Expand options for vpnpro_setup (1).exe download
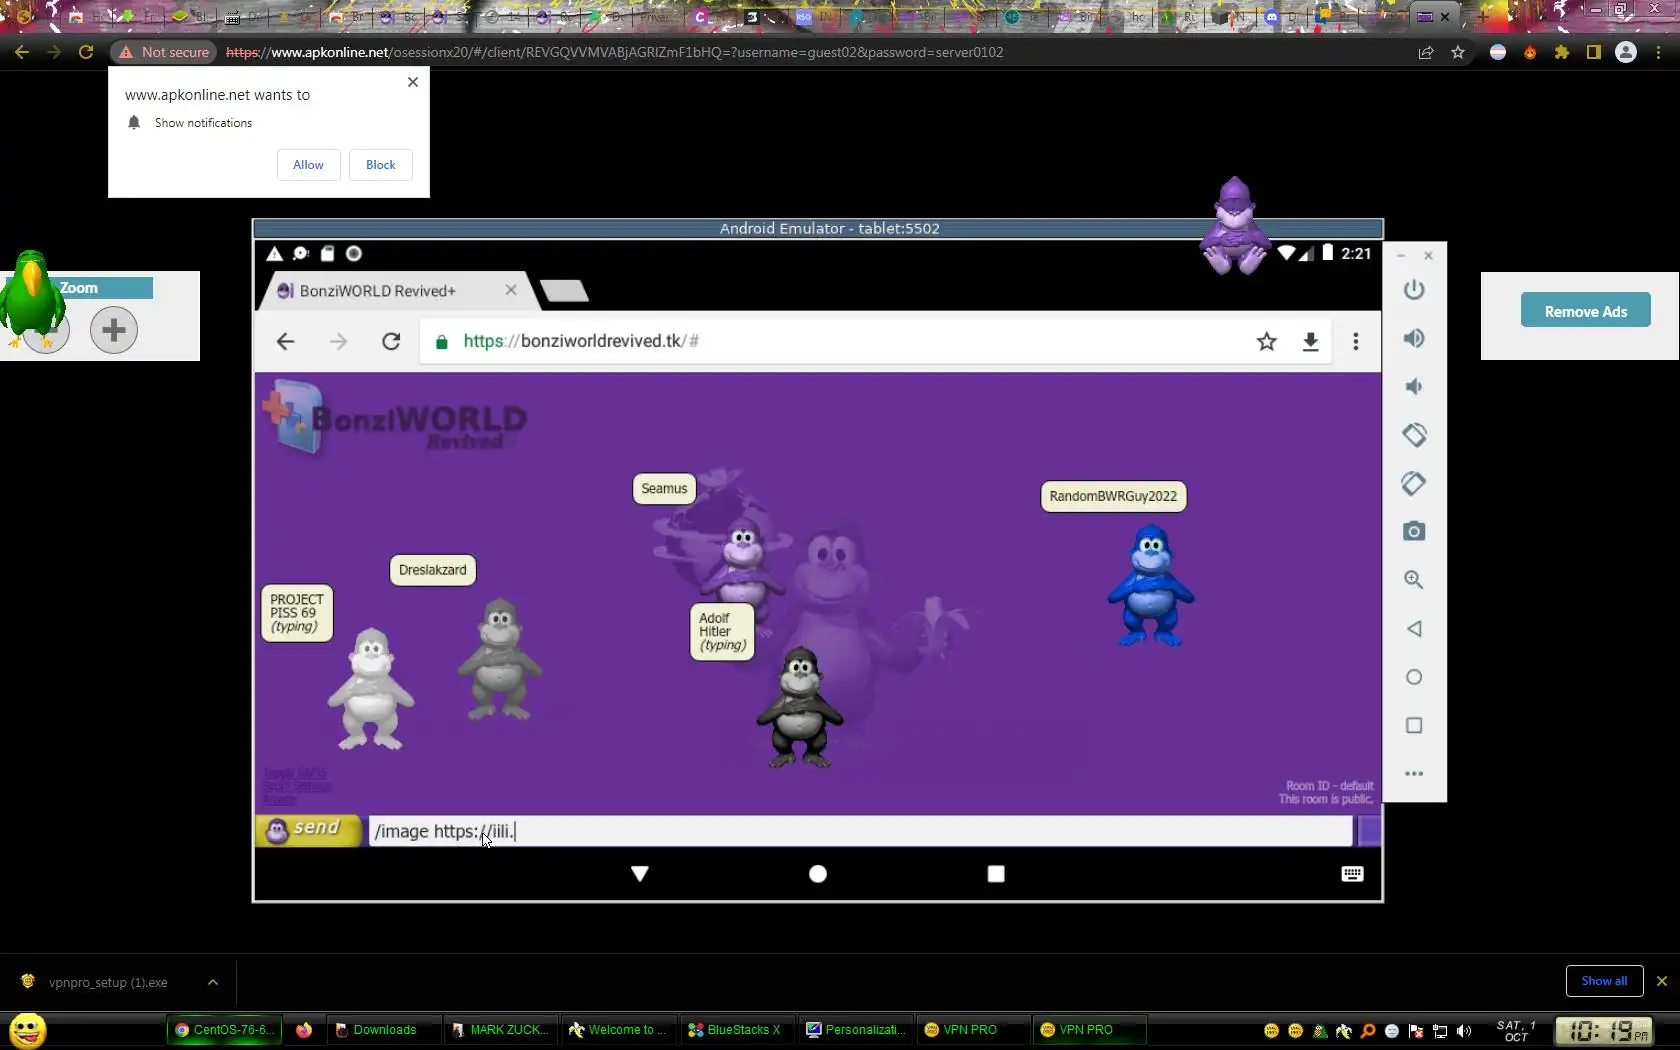The image size is (1680, 1050). (x=213, y=982)
